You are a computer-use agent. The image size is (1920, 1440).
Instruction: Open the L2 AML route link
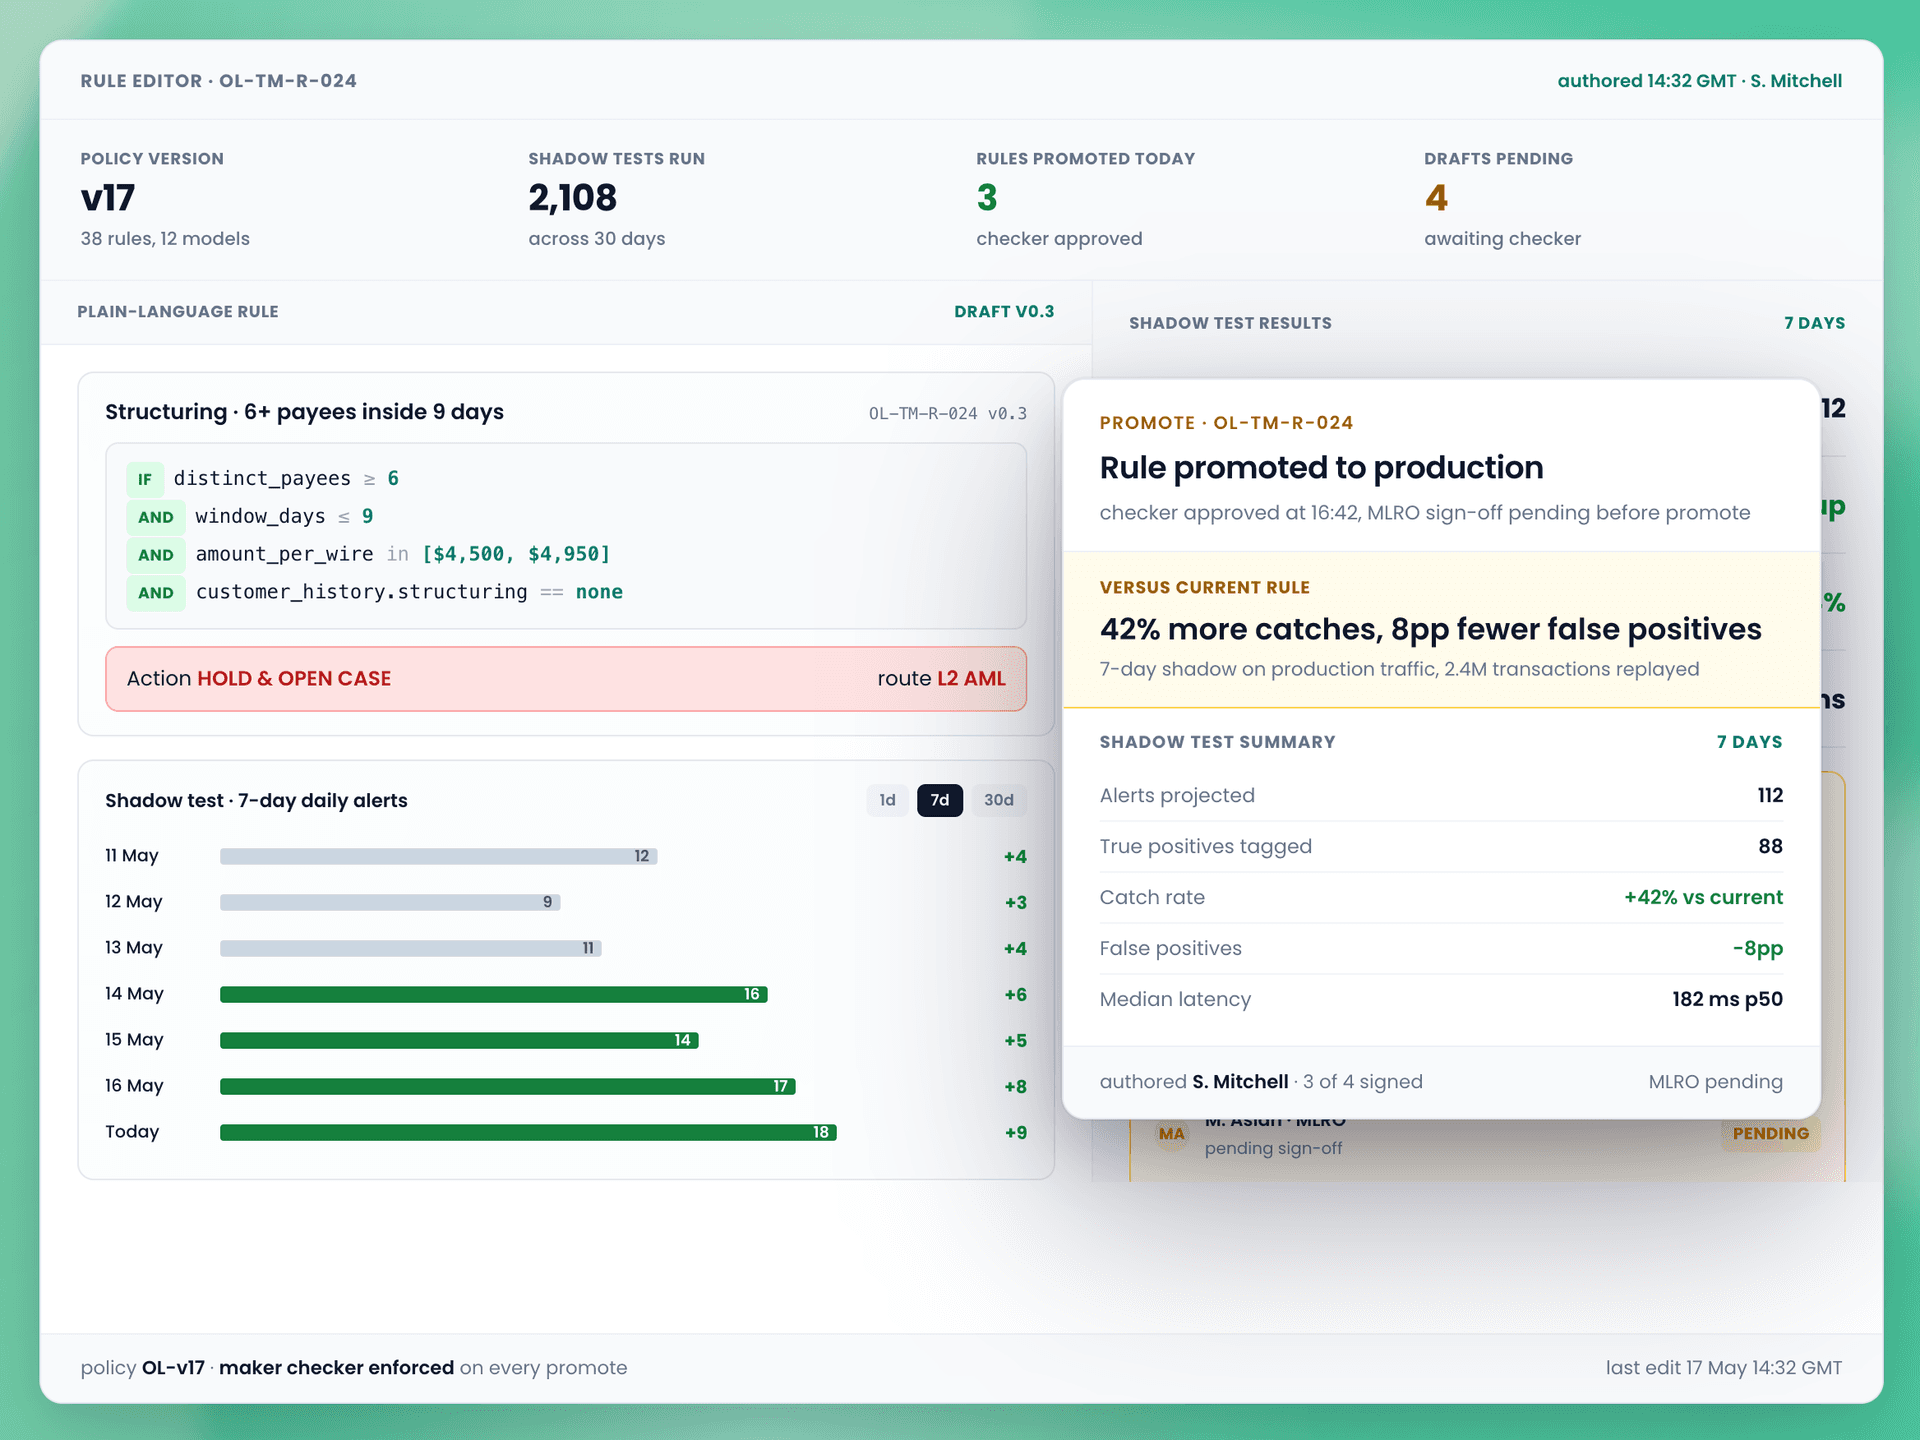(x=971, y=678)
